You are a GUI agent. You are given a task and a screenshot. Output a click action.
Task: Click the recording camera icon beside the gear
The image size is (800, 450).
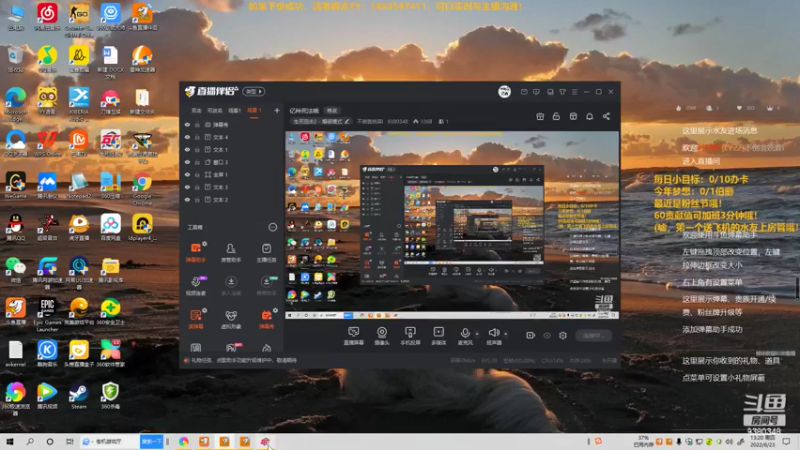531,335
